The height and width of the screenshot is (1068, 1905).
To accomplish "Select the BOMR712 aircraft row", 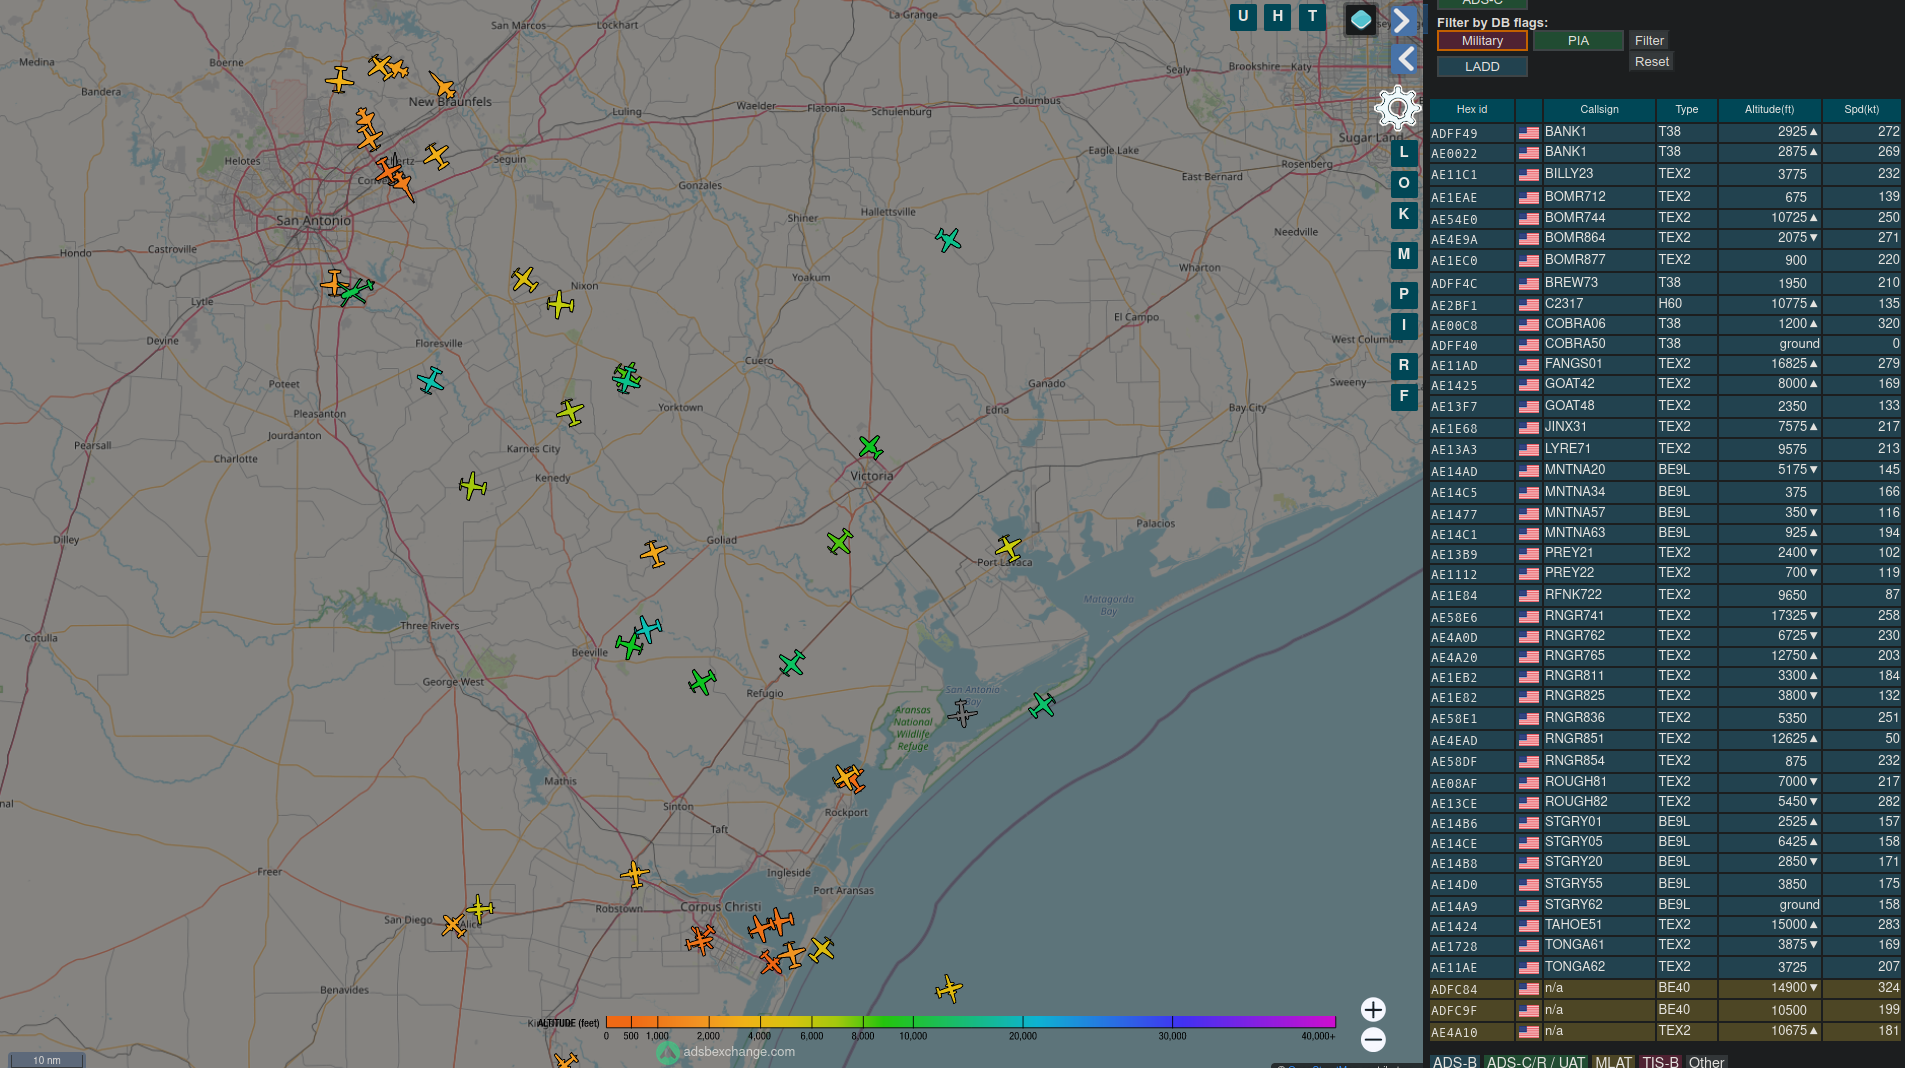I will pyautogui.click(x=1664, y=197).
